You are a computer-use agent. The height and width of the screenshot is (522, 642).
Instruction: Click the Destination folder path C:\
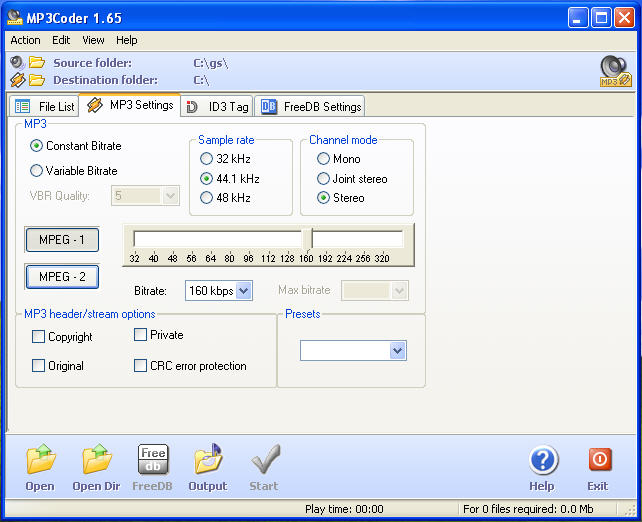coord(201,80)
